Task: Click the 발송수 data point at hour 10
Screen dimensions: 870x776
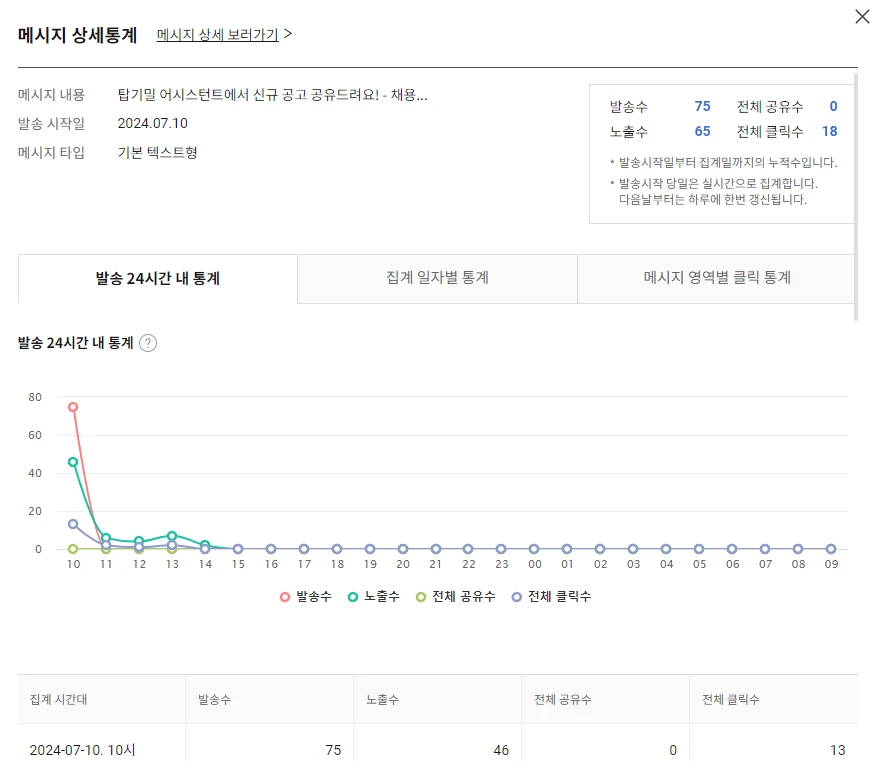Action: click(x=73, y=407)
